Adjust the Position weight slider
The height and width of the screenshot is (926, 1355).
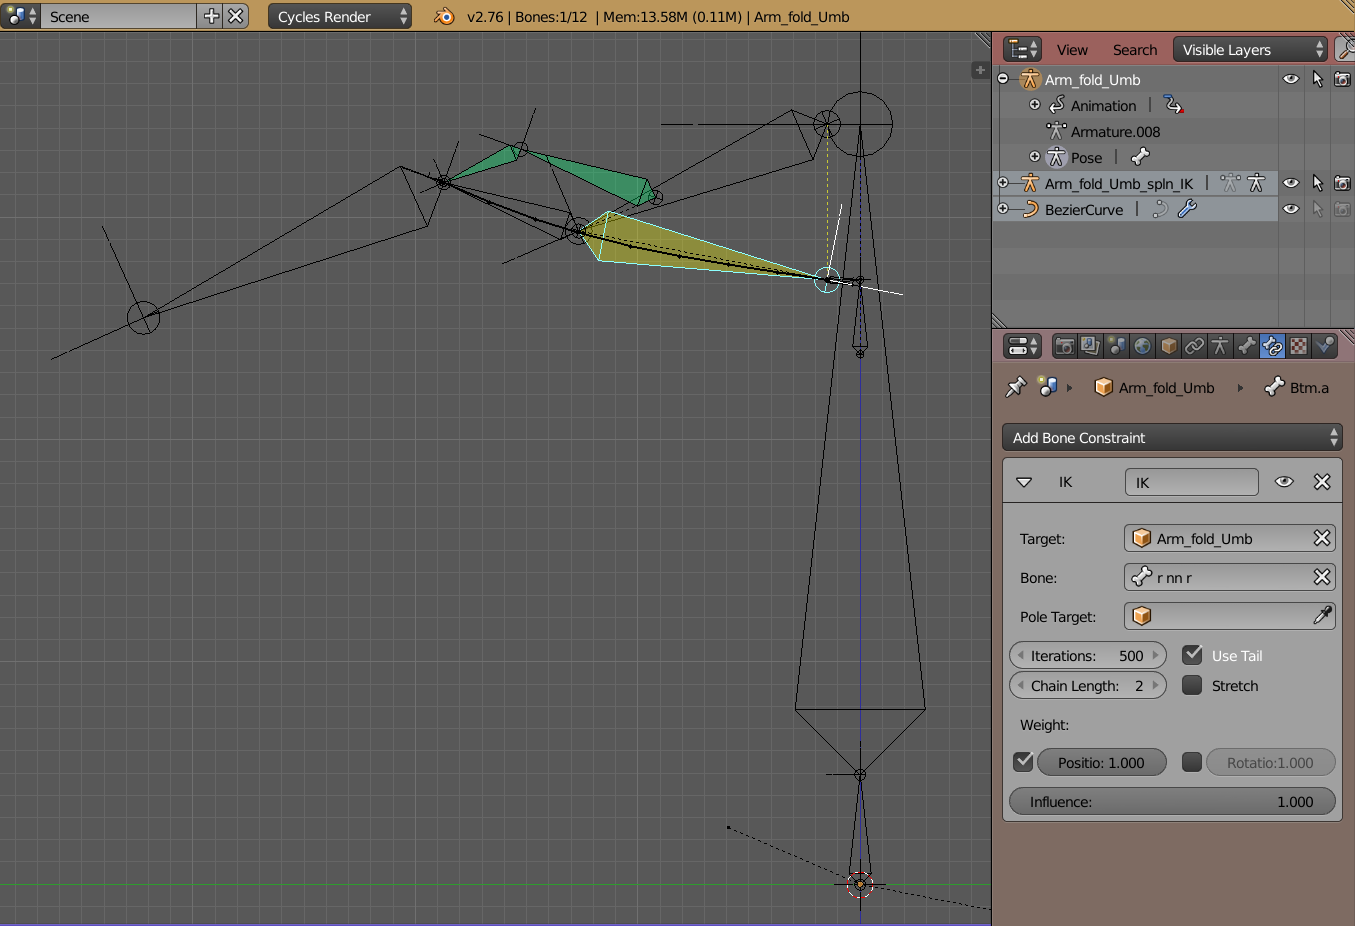pyautogui.click(x=1101, y=762)
